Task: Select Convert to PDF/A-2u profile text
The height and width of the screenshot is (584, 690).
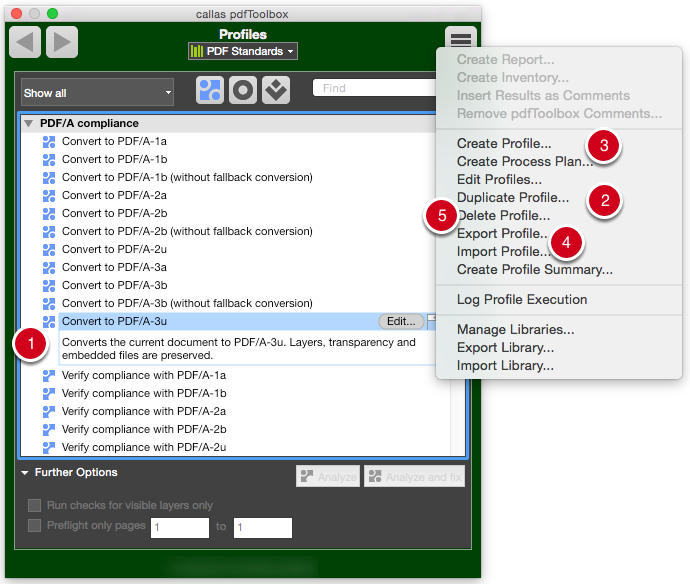Action: click(x=114, y=250)
